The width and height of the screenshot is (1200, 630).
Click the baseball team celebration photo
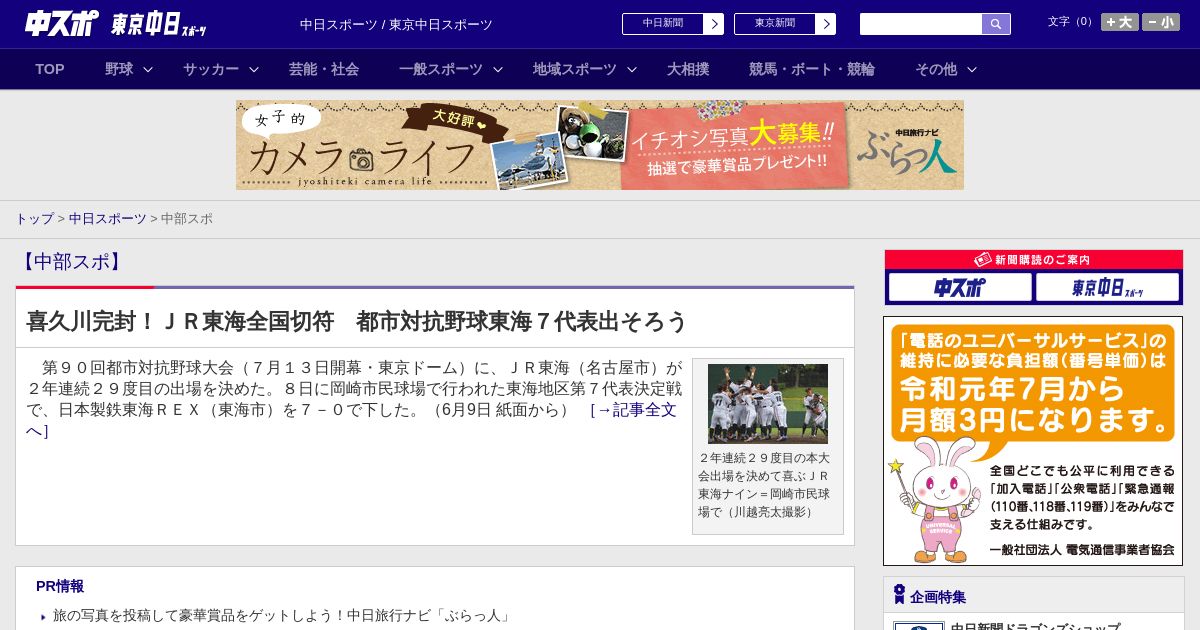(x=768, y=404)
